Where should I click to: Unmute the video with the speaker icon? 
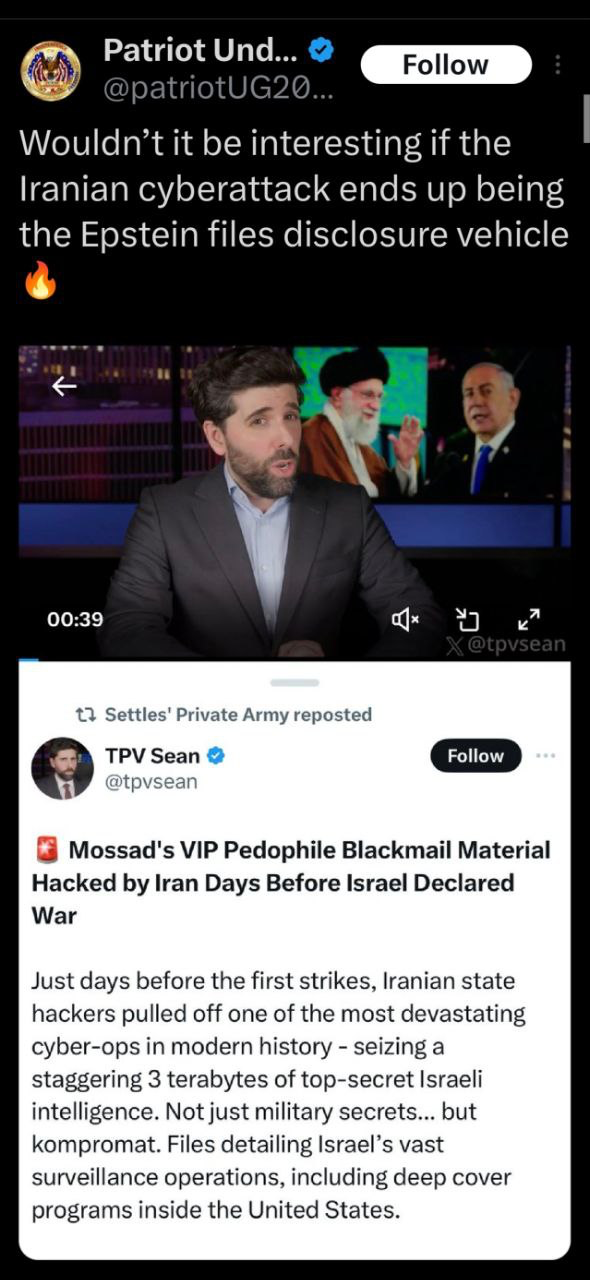coord(404,621)
